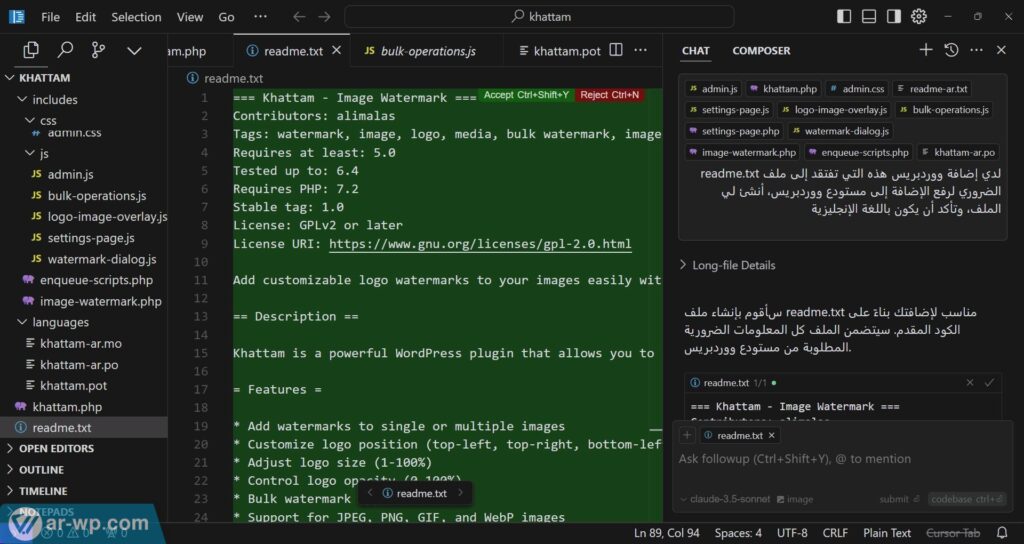Viewport: 1024px width, 544px height.
Task: Click the Explorer files icon
Action: click(x=31, y=50)
